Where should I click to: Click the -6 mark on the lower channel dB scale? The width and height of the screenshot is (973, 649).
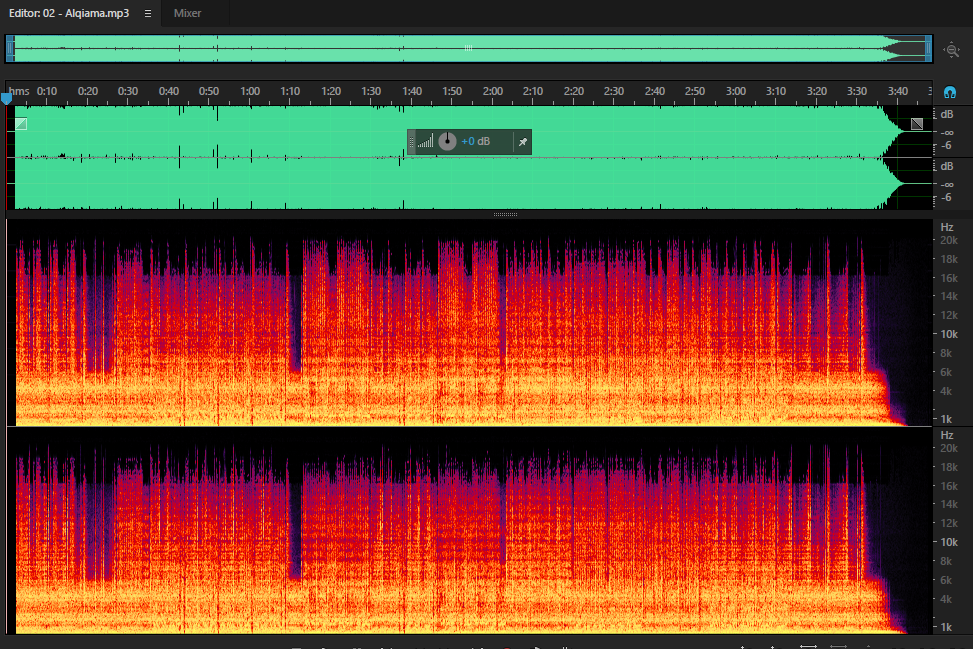(946, 198)
